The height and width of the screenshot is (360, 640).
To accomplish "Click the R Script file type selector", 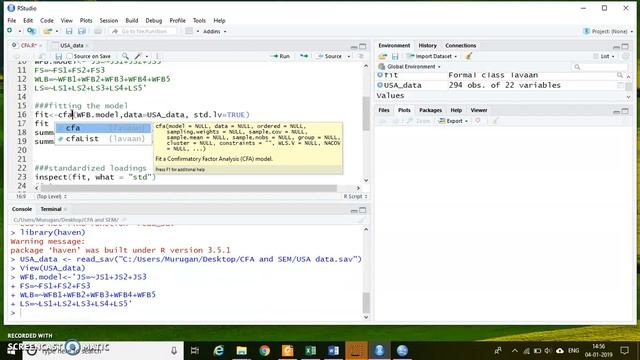I will 355,196.
